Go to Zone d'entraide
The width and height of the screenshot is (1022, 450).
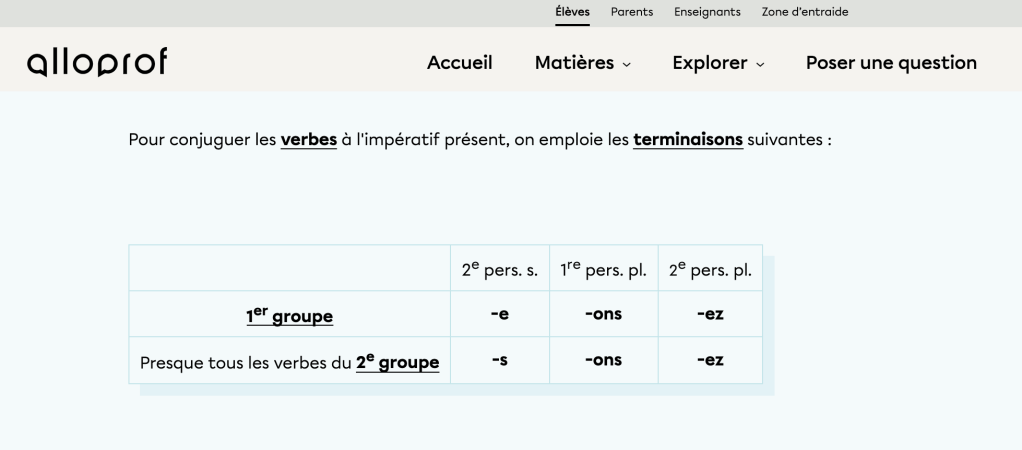click(805, 12)
